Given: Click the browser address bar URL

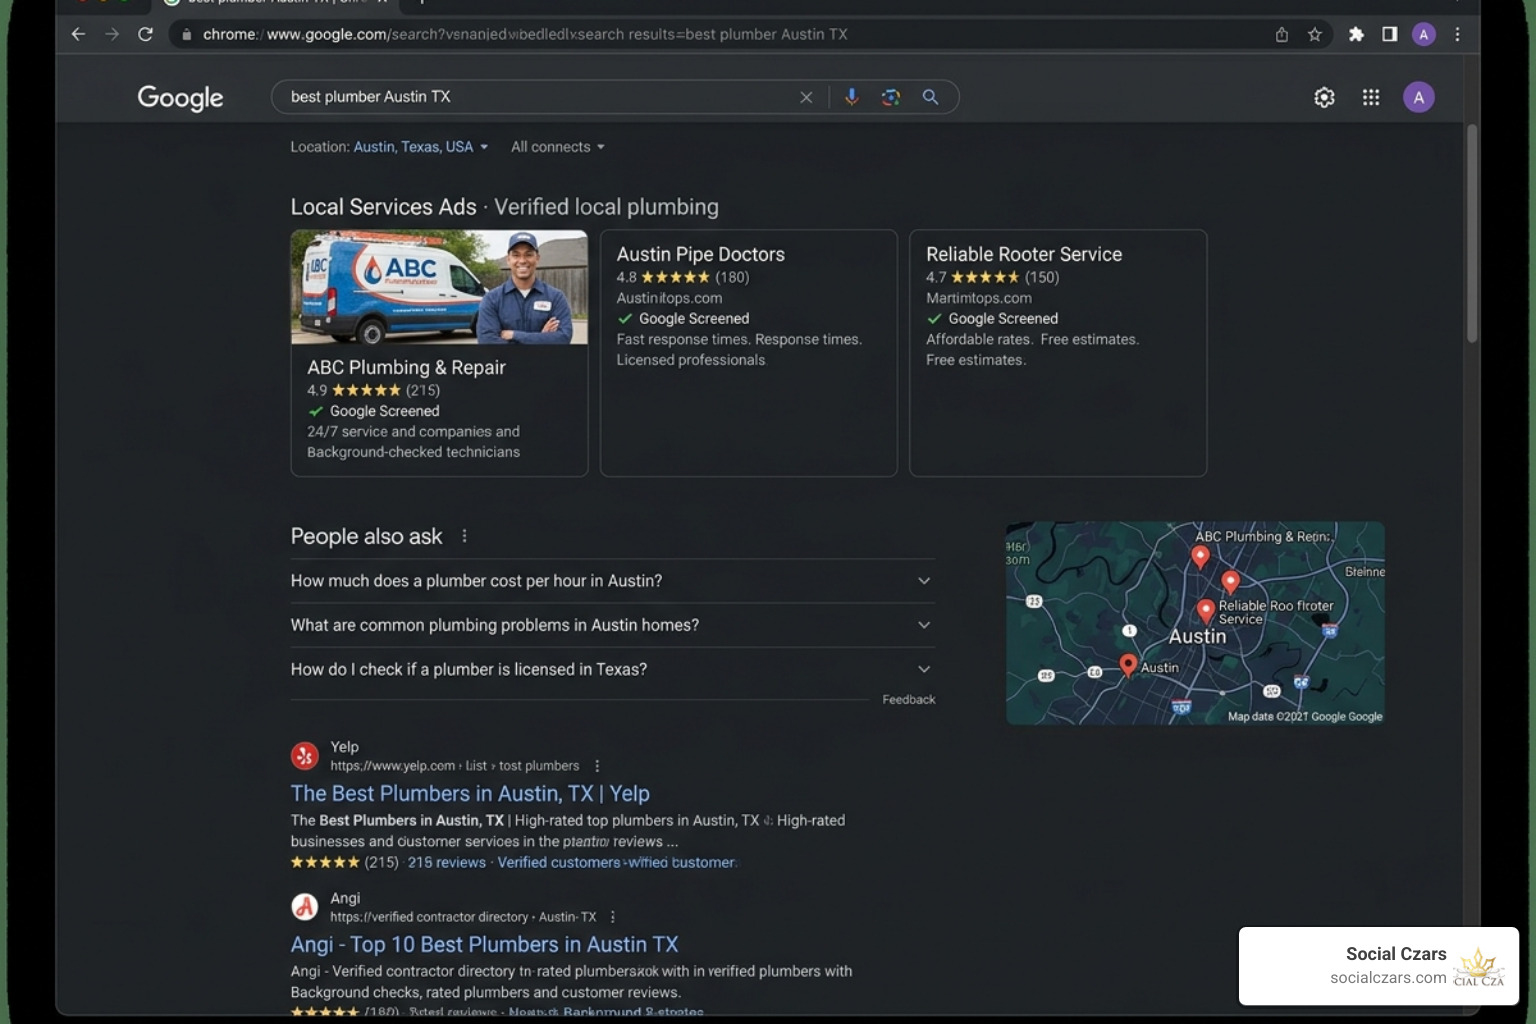Looking at the screenshot, I should [525, 34].
